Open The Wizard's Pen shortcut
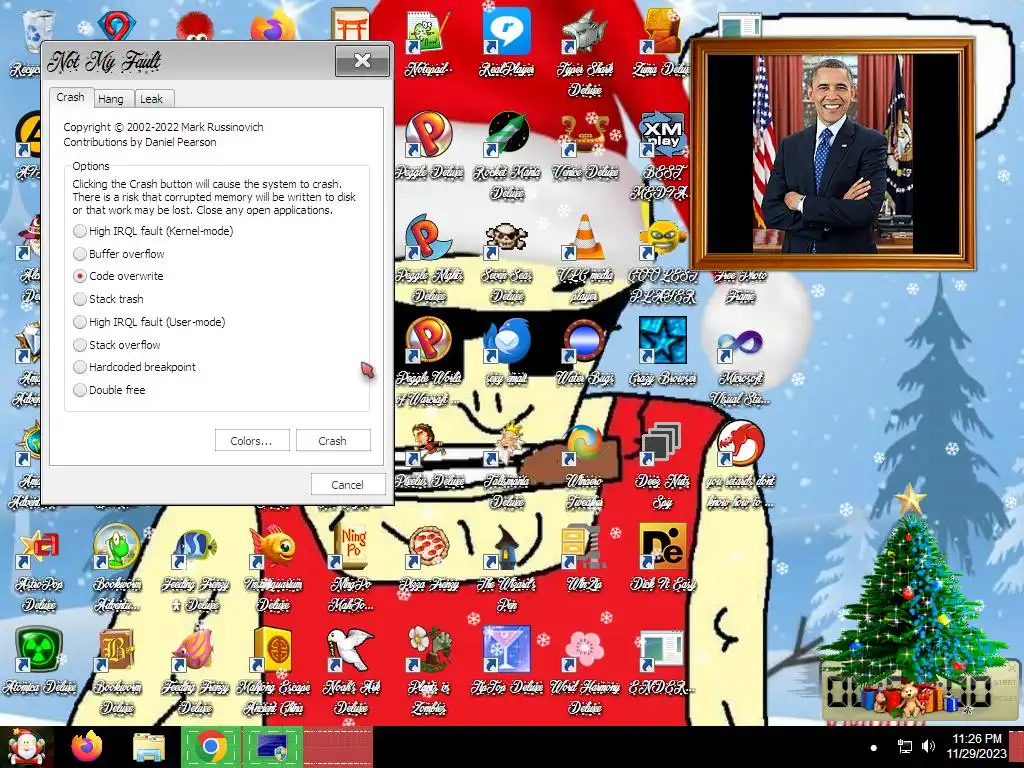Image resolution: width=1024 pixels, height=768 pixels. point(507,569)
